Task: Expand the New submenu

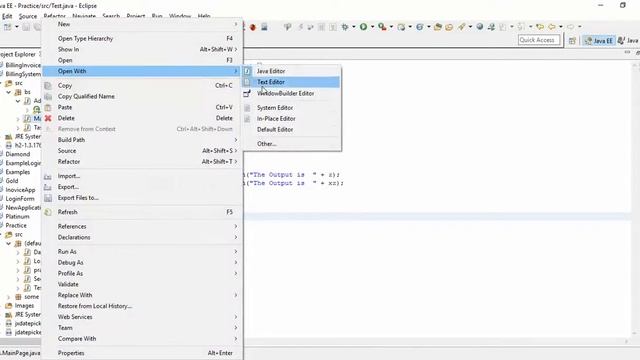Action: tap(142, 24)
